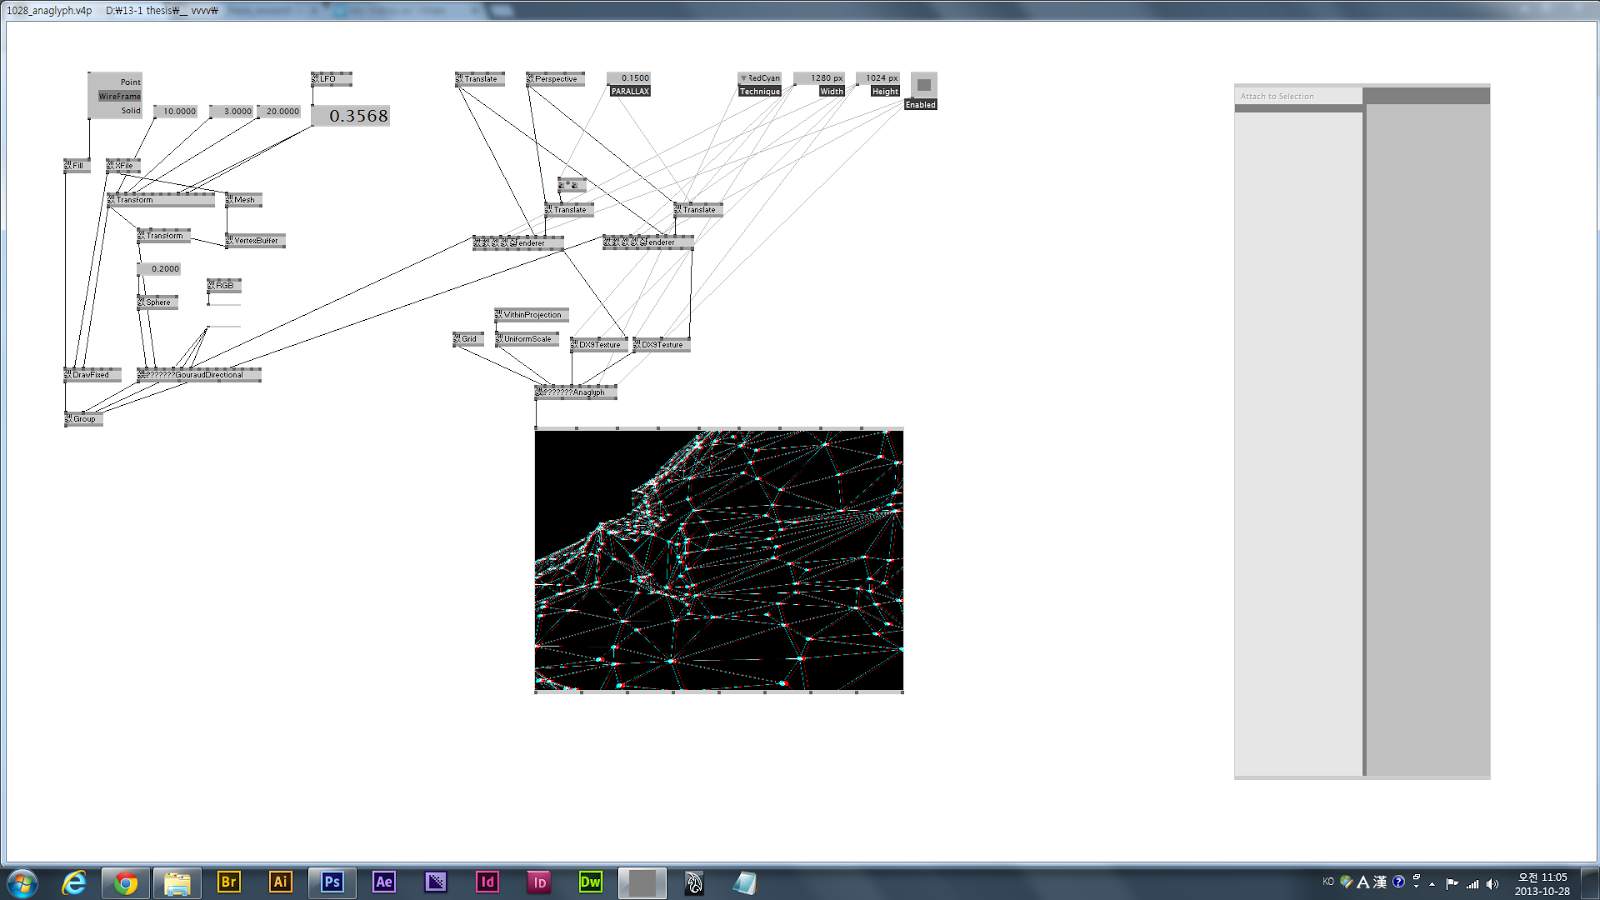1600x900 pixels.
Task: Open Photoshop from the taskbar
Action: click(332, 882)
